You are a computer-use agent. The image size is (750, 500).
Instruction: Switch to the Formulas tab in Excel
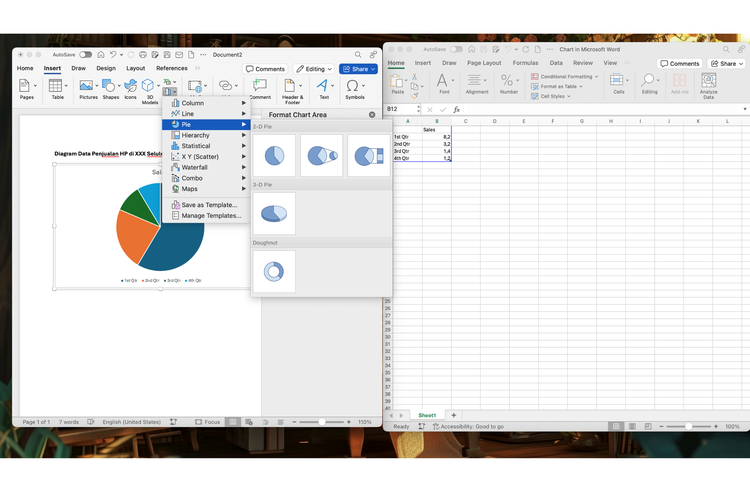tap(524, 63)
